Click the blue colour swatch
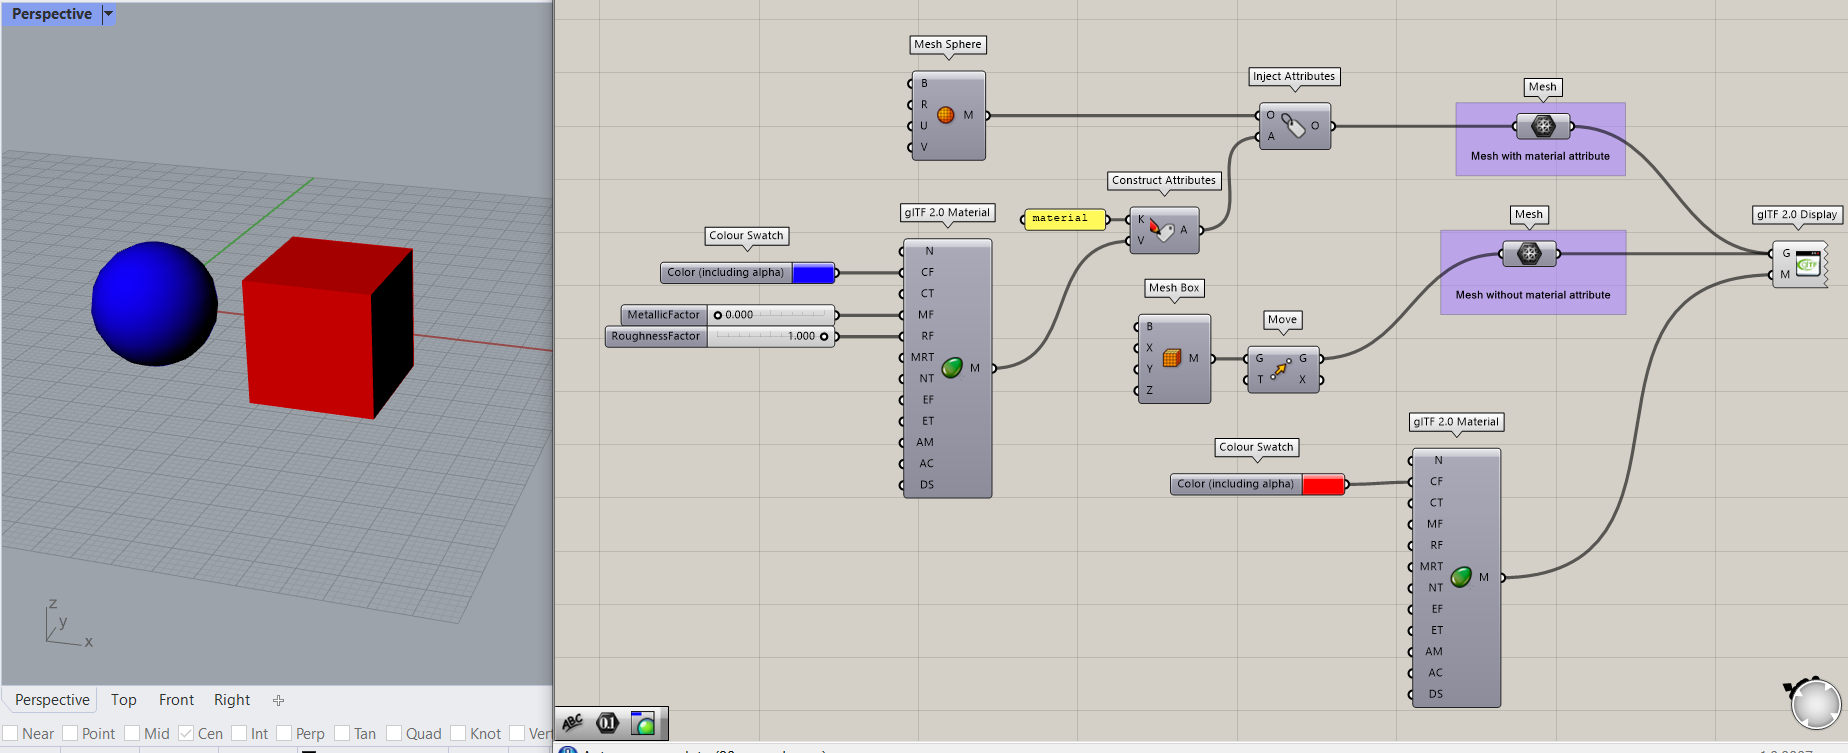Screen dimensions: 1848x753 tap(813, 273)
